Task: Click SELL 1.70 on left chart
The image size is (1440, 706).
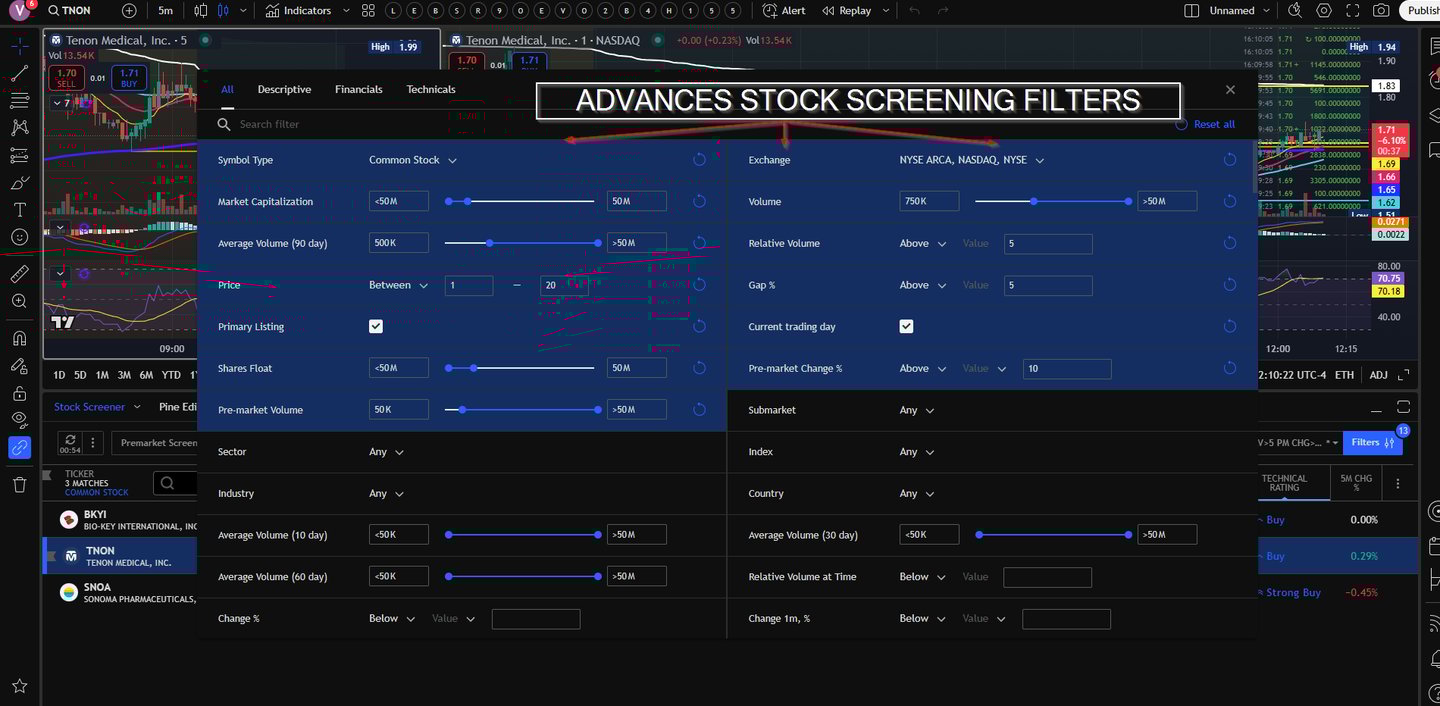Action: click(67, 78)
